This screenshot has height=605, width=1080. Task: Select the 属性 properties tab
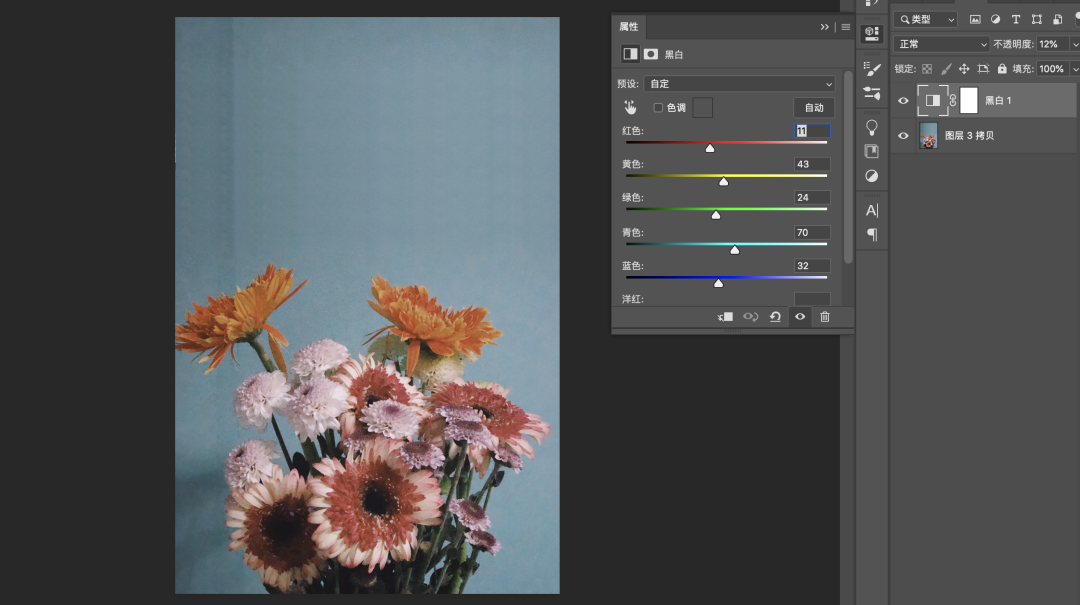[x=629, y=27]
